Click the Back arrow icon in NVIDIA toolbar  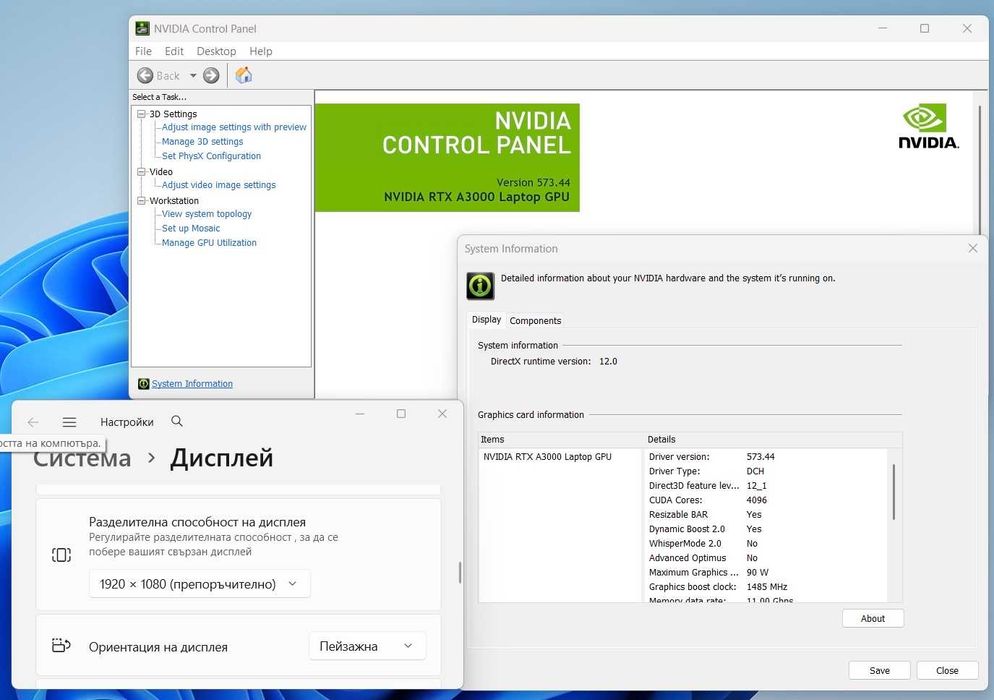point(145,75)
